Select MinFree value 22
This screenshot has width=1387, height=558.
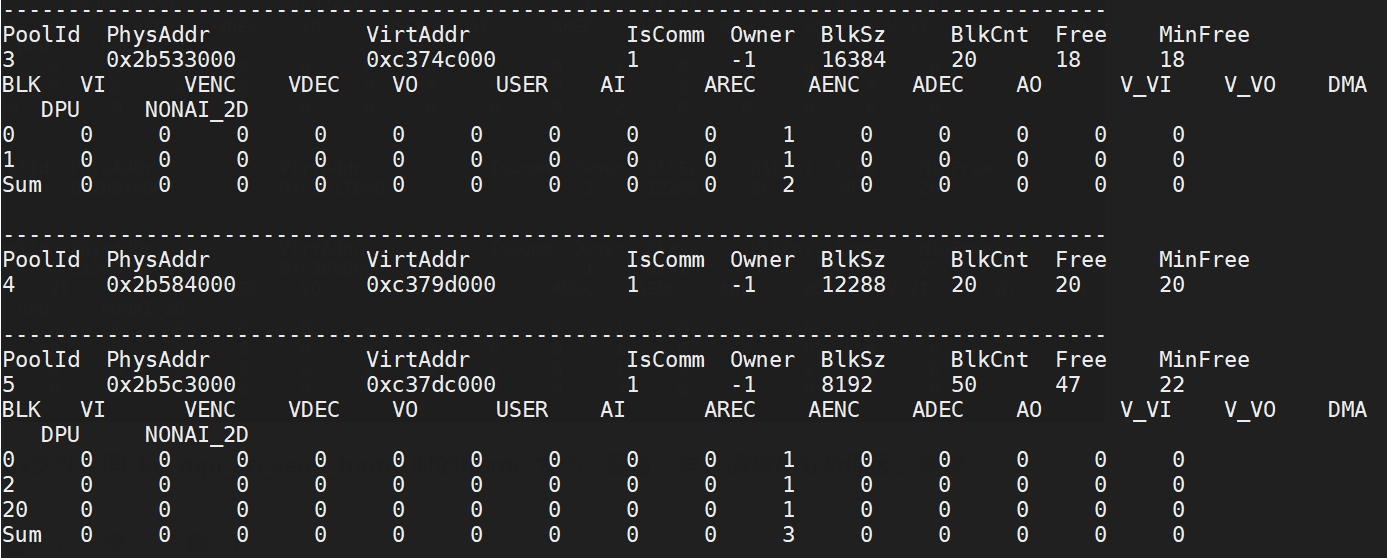(1172, 385)
